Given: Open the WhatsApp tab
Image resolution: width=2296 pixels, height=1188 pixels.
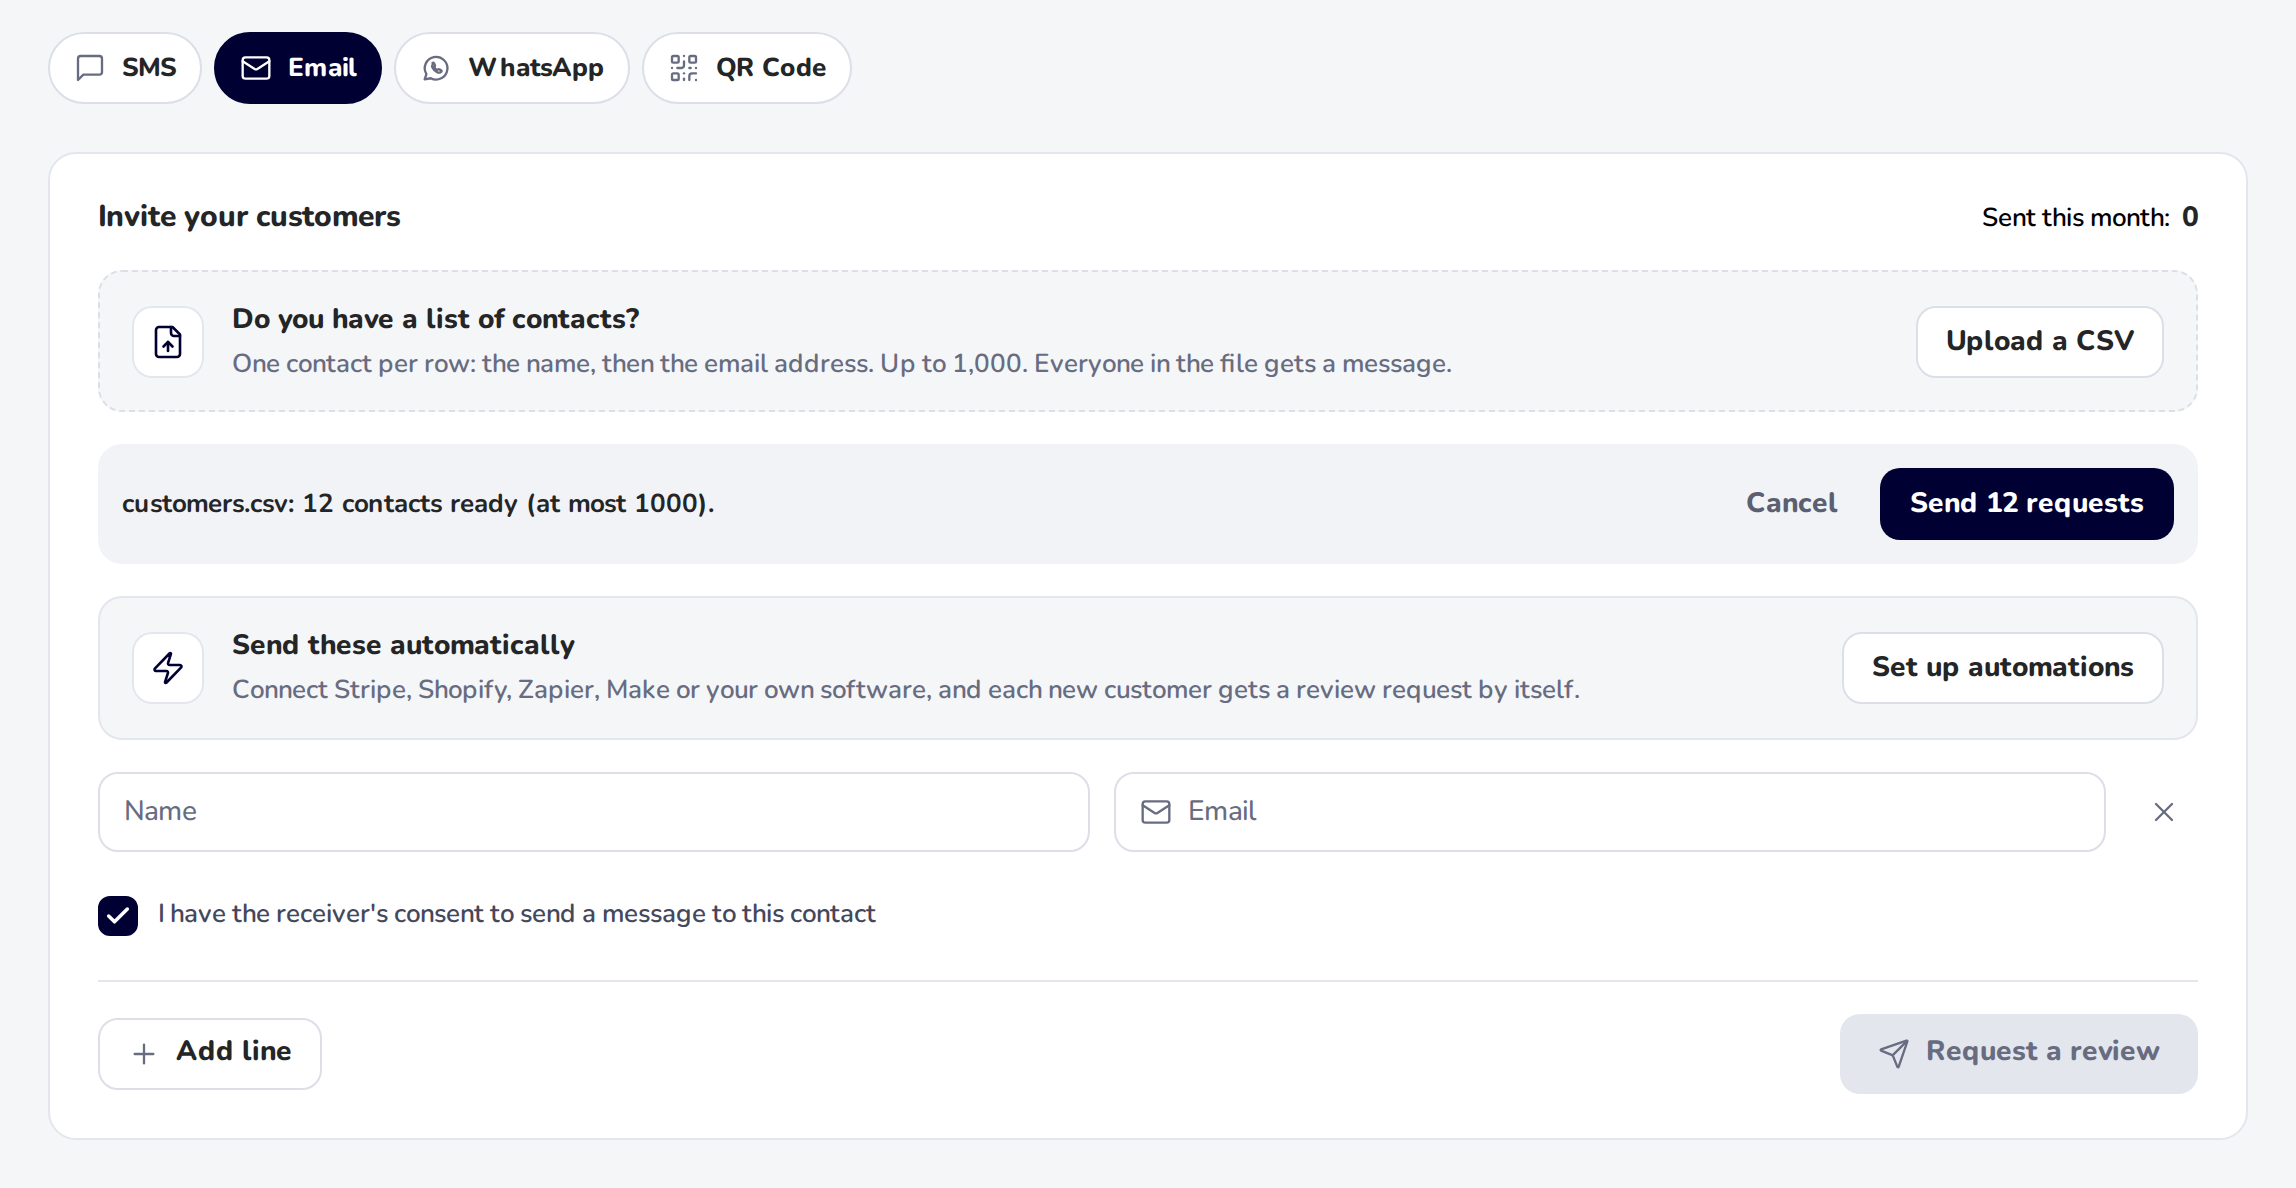Looking at the screenshot, I should click(512, 68).
